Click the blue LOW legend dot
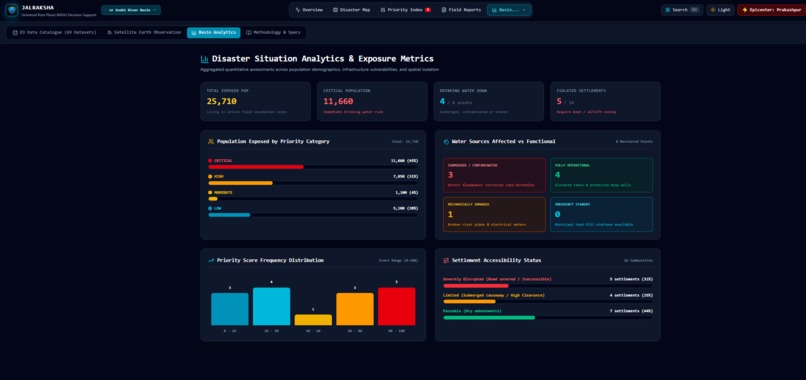 (x=210, y=208)
